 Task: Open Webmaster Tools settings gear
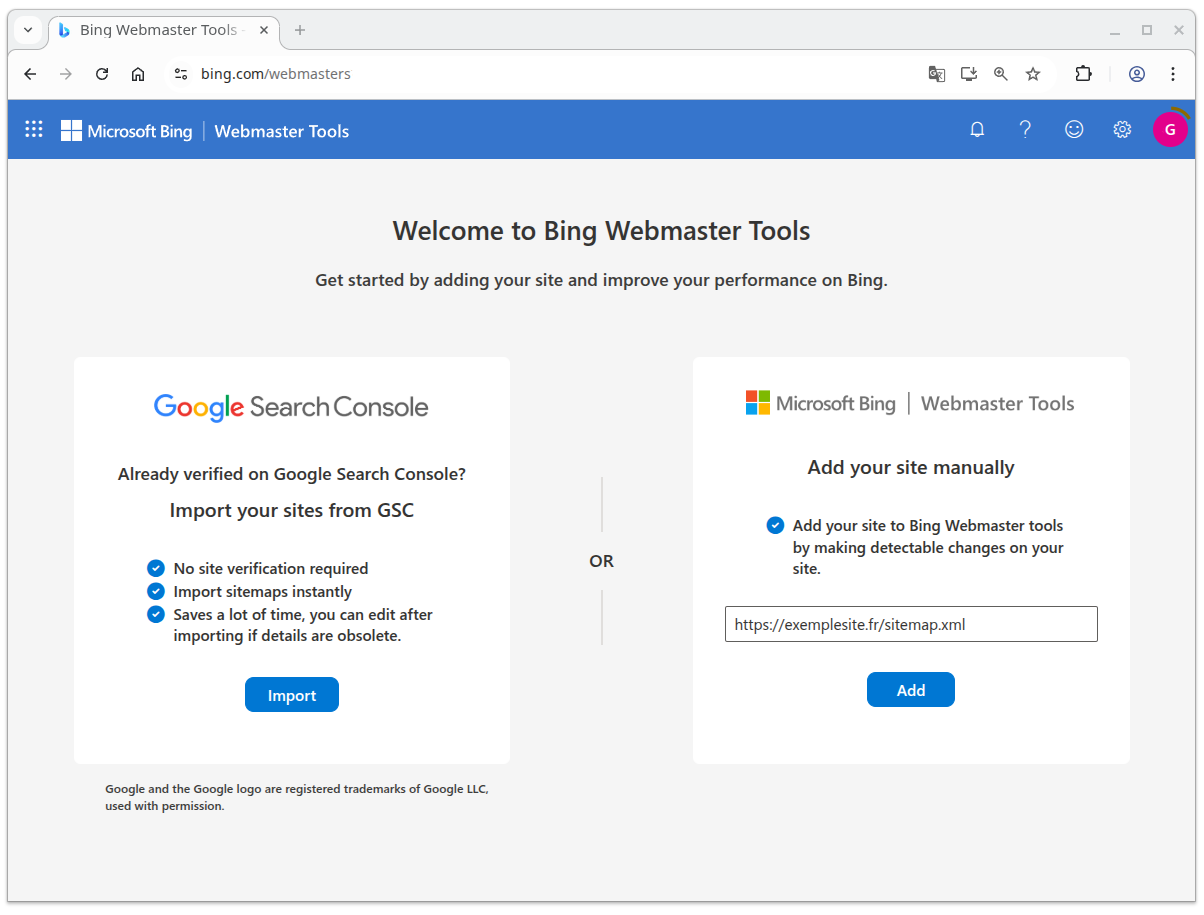pos(1122,129)
